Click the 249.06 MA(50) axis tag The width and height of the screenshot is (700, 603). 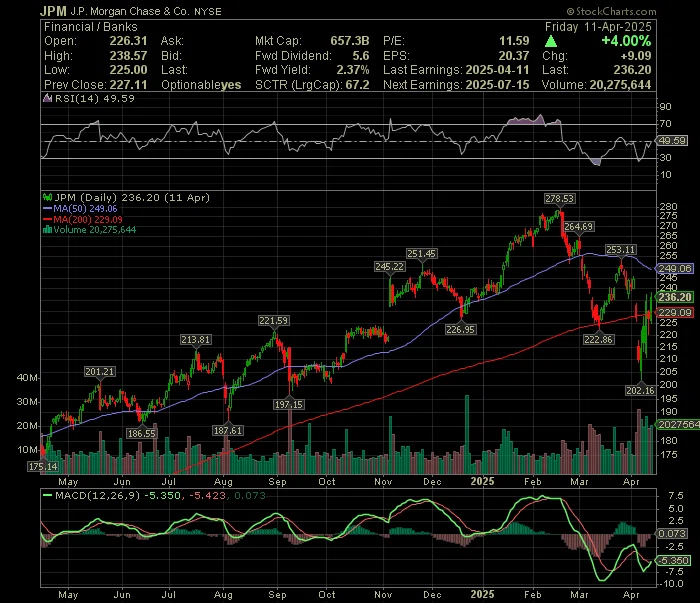click(x=675, y=269)
